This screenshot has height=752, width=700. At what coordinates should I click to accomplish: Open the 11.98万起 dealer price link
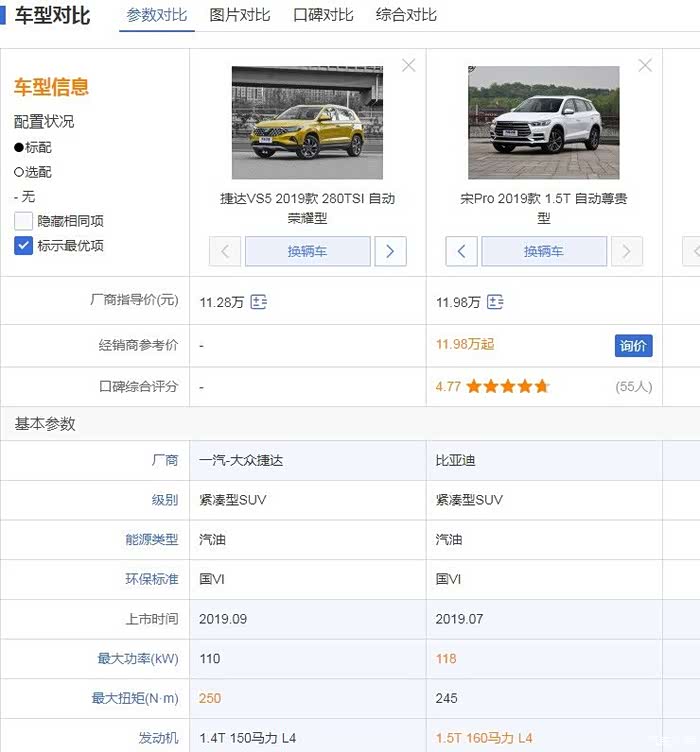pyautogui.click(x=465, y=344)
